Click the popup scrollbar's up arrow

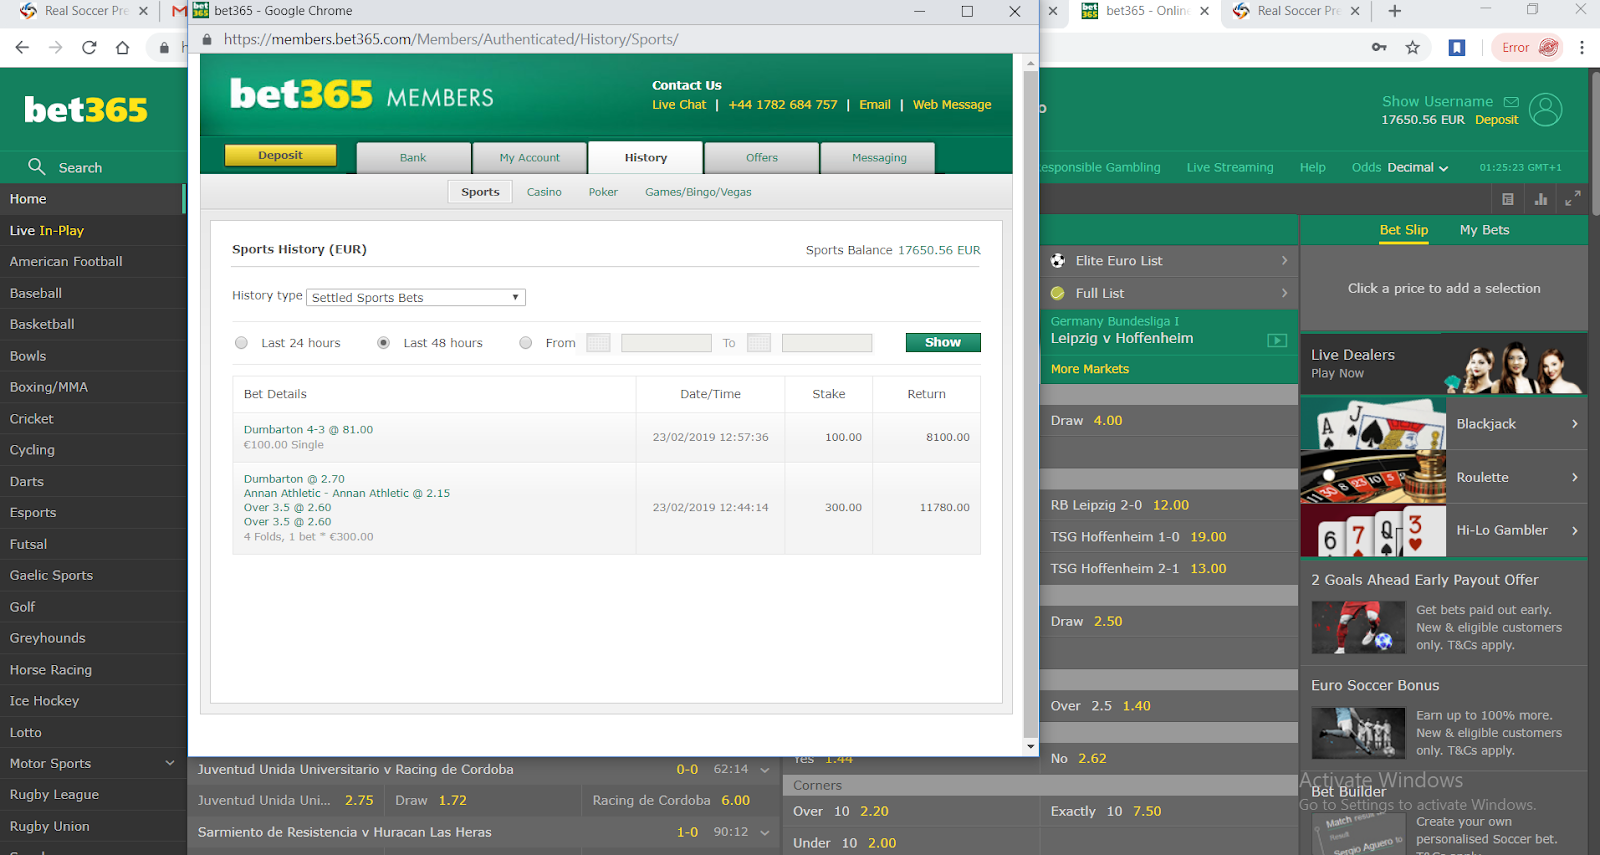click(1031, 64)
